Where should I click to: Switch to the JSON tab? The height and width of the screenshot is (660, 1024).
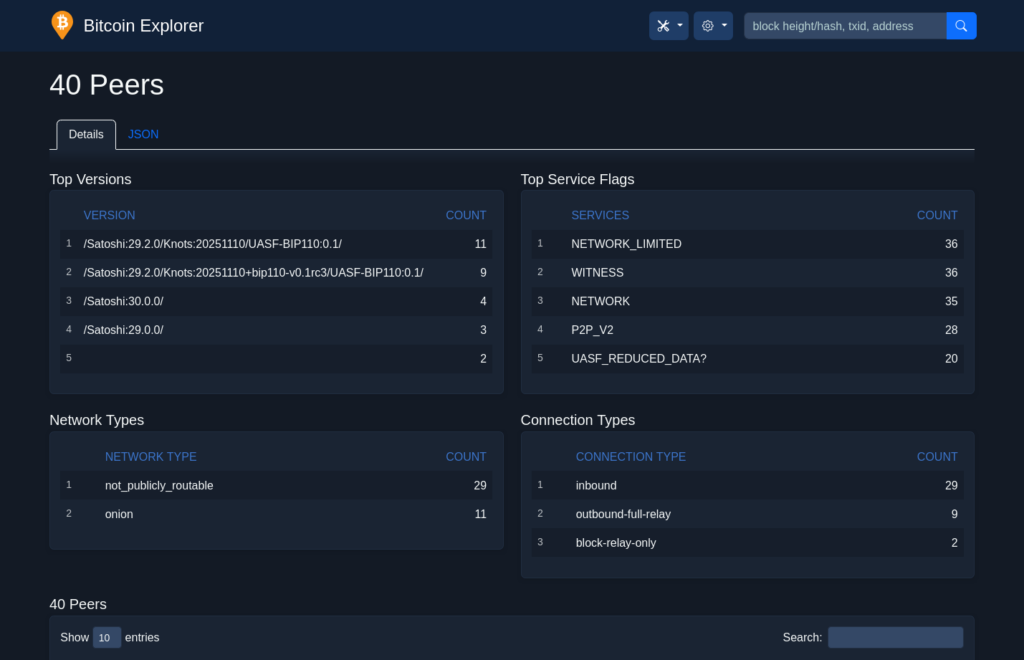[143, 134]
